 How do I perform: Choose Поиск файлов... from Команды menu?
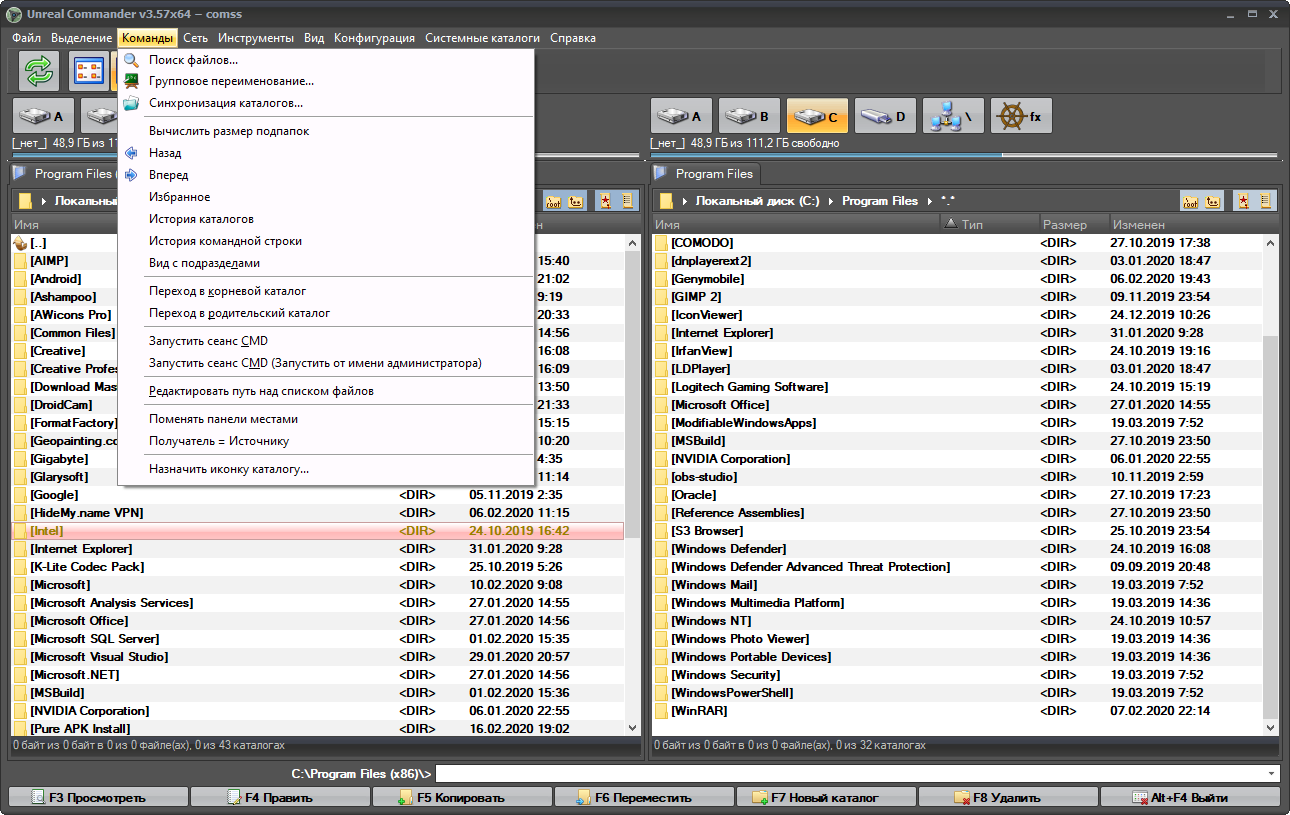pos(326,60)
